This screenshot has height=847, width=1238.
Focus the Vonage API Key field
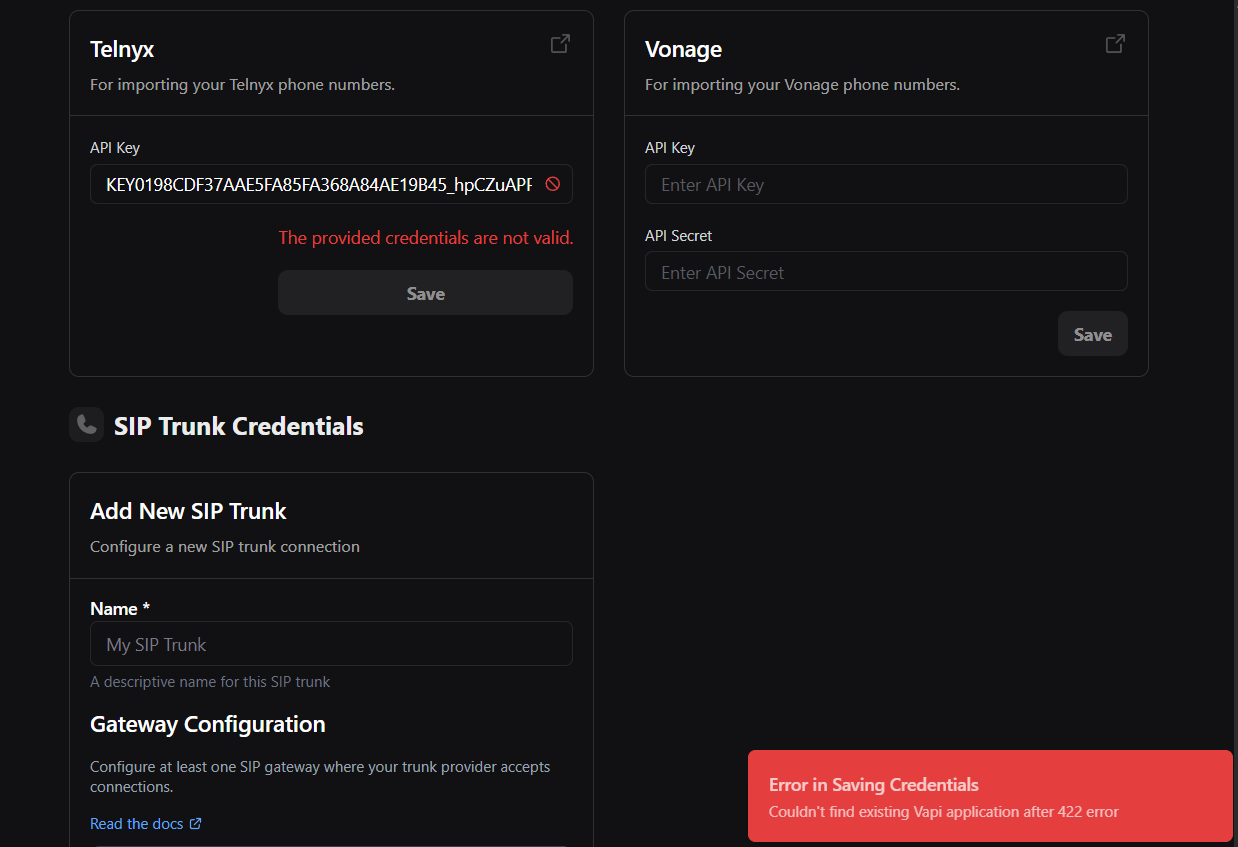pyautogui.click(x=886, y=184)
